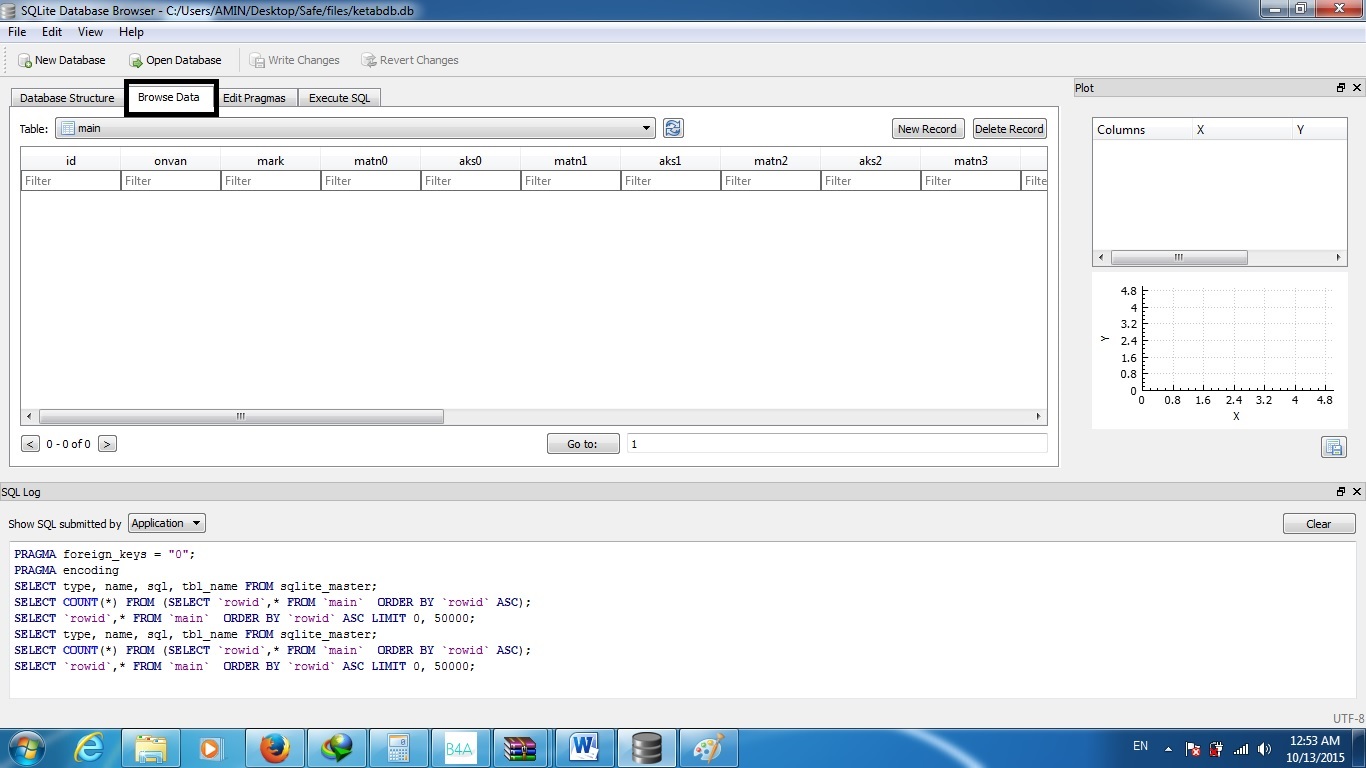Open B4A taskbar icon
Viewport: 1366px width, 768px height.
pos(460,747)
